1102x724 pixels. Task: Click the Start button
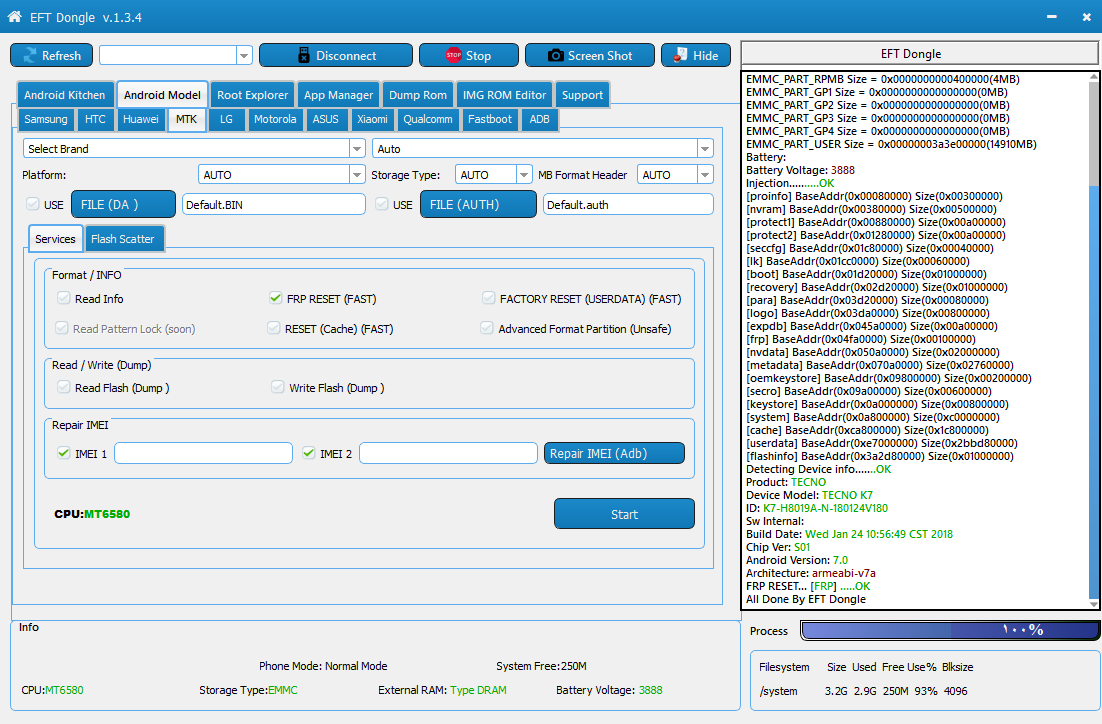point(624,514)
